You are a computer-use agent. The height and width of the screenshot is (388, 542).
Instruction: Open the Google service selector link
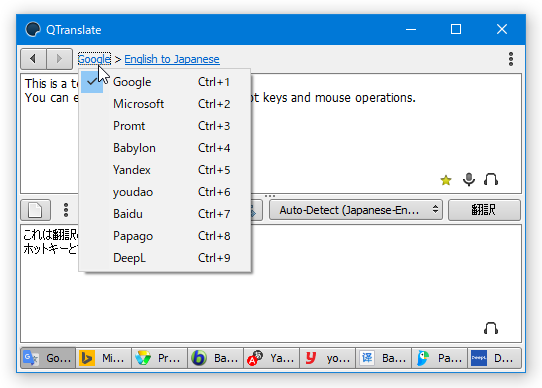coord(94,59)
